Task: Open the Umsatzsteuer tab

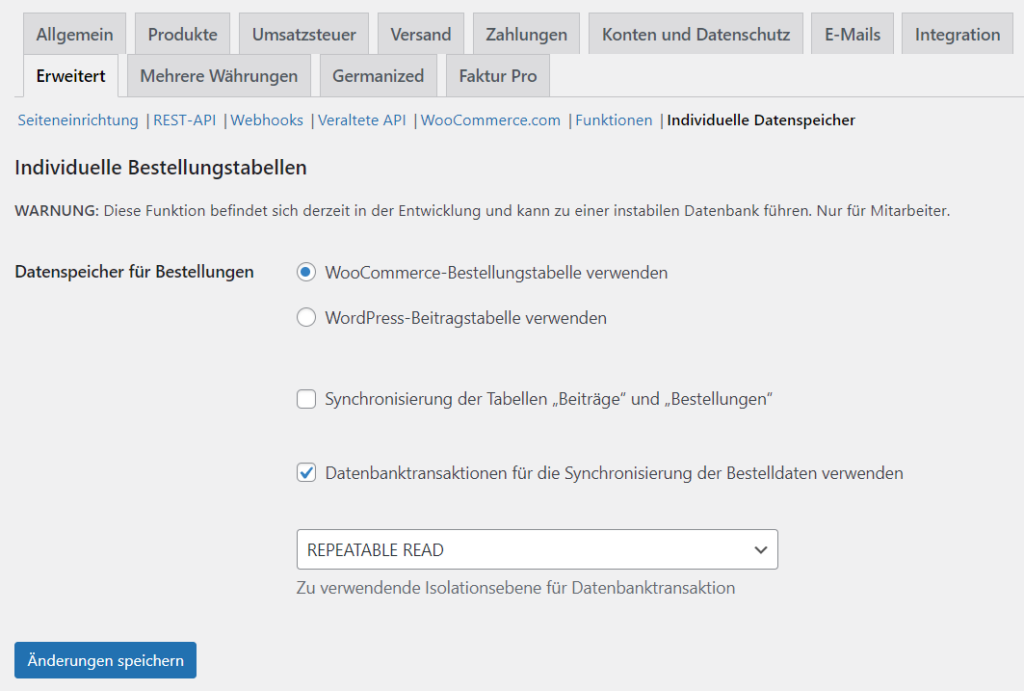Action: 304,34
